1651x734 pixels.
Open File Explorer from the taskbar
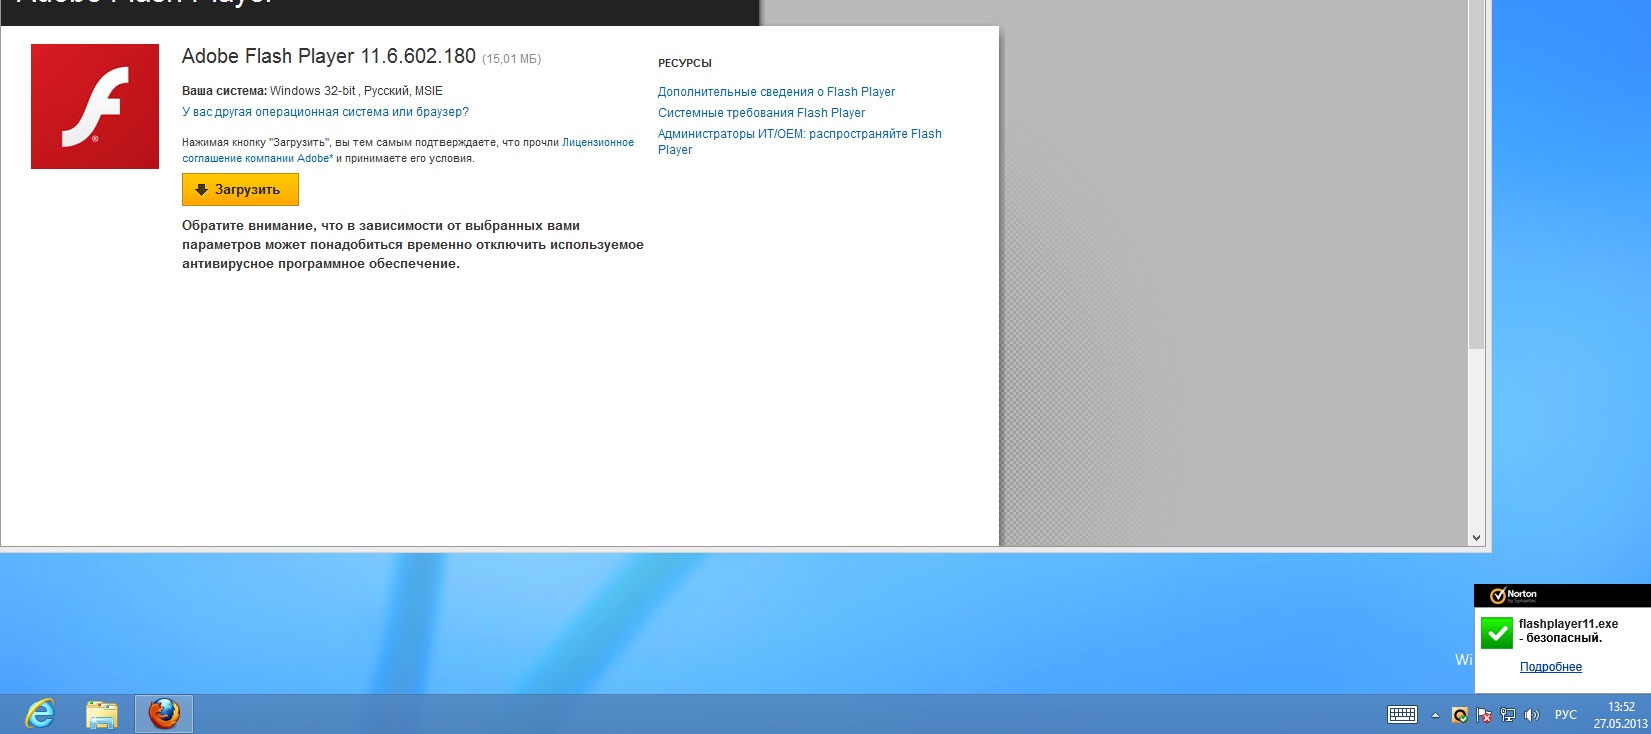[102, 714]
